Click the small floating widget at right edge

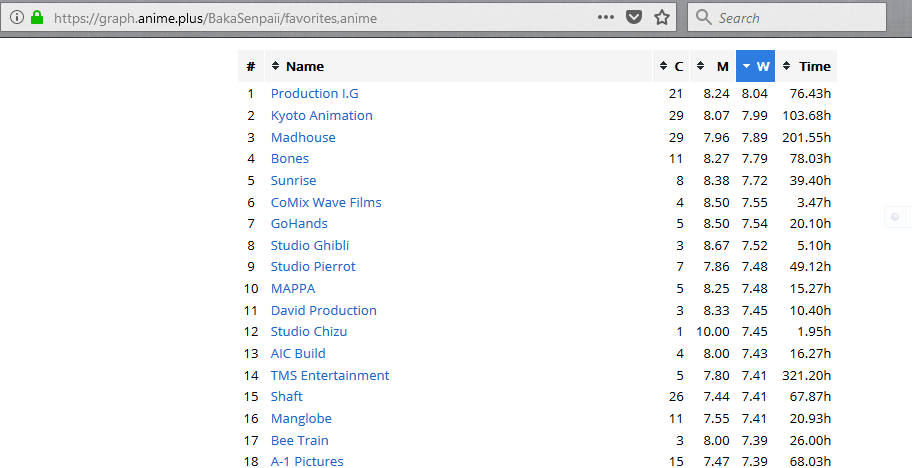pyautogui.click(x=896, y=217)
